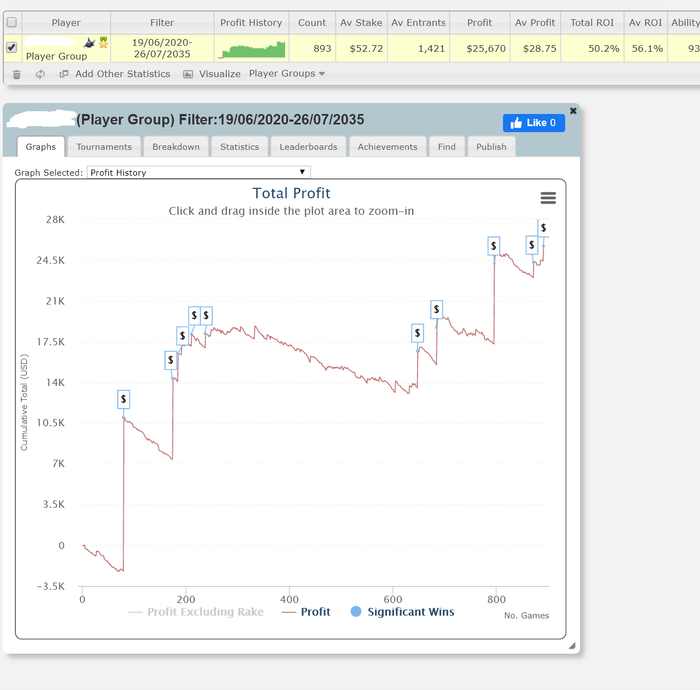Click the panel corner grip handle
700x690 pixels.
tap(572, 645)
